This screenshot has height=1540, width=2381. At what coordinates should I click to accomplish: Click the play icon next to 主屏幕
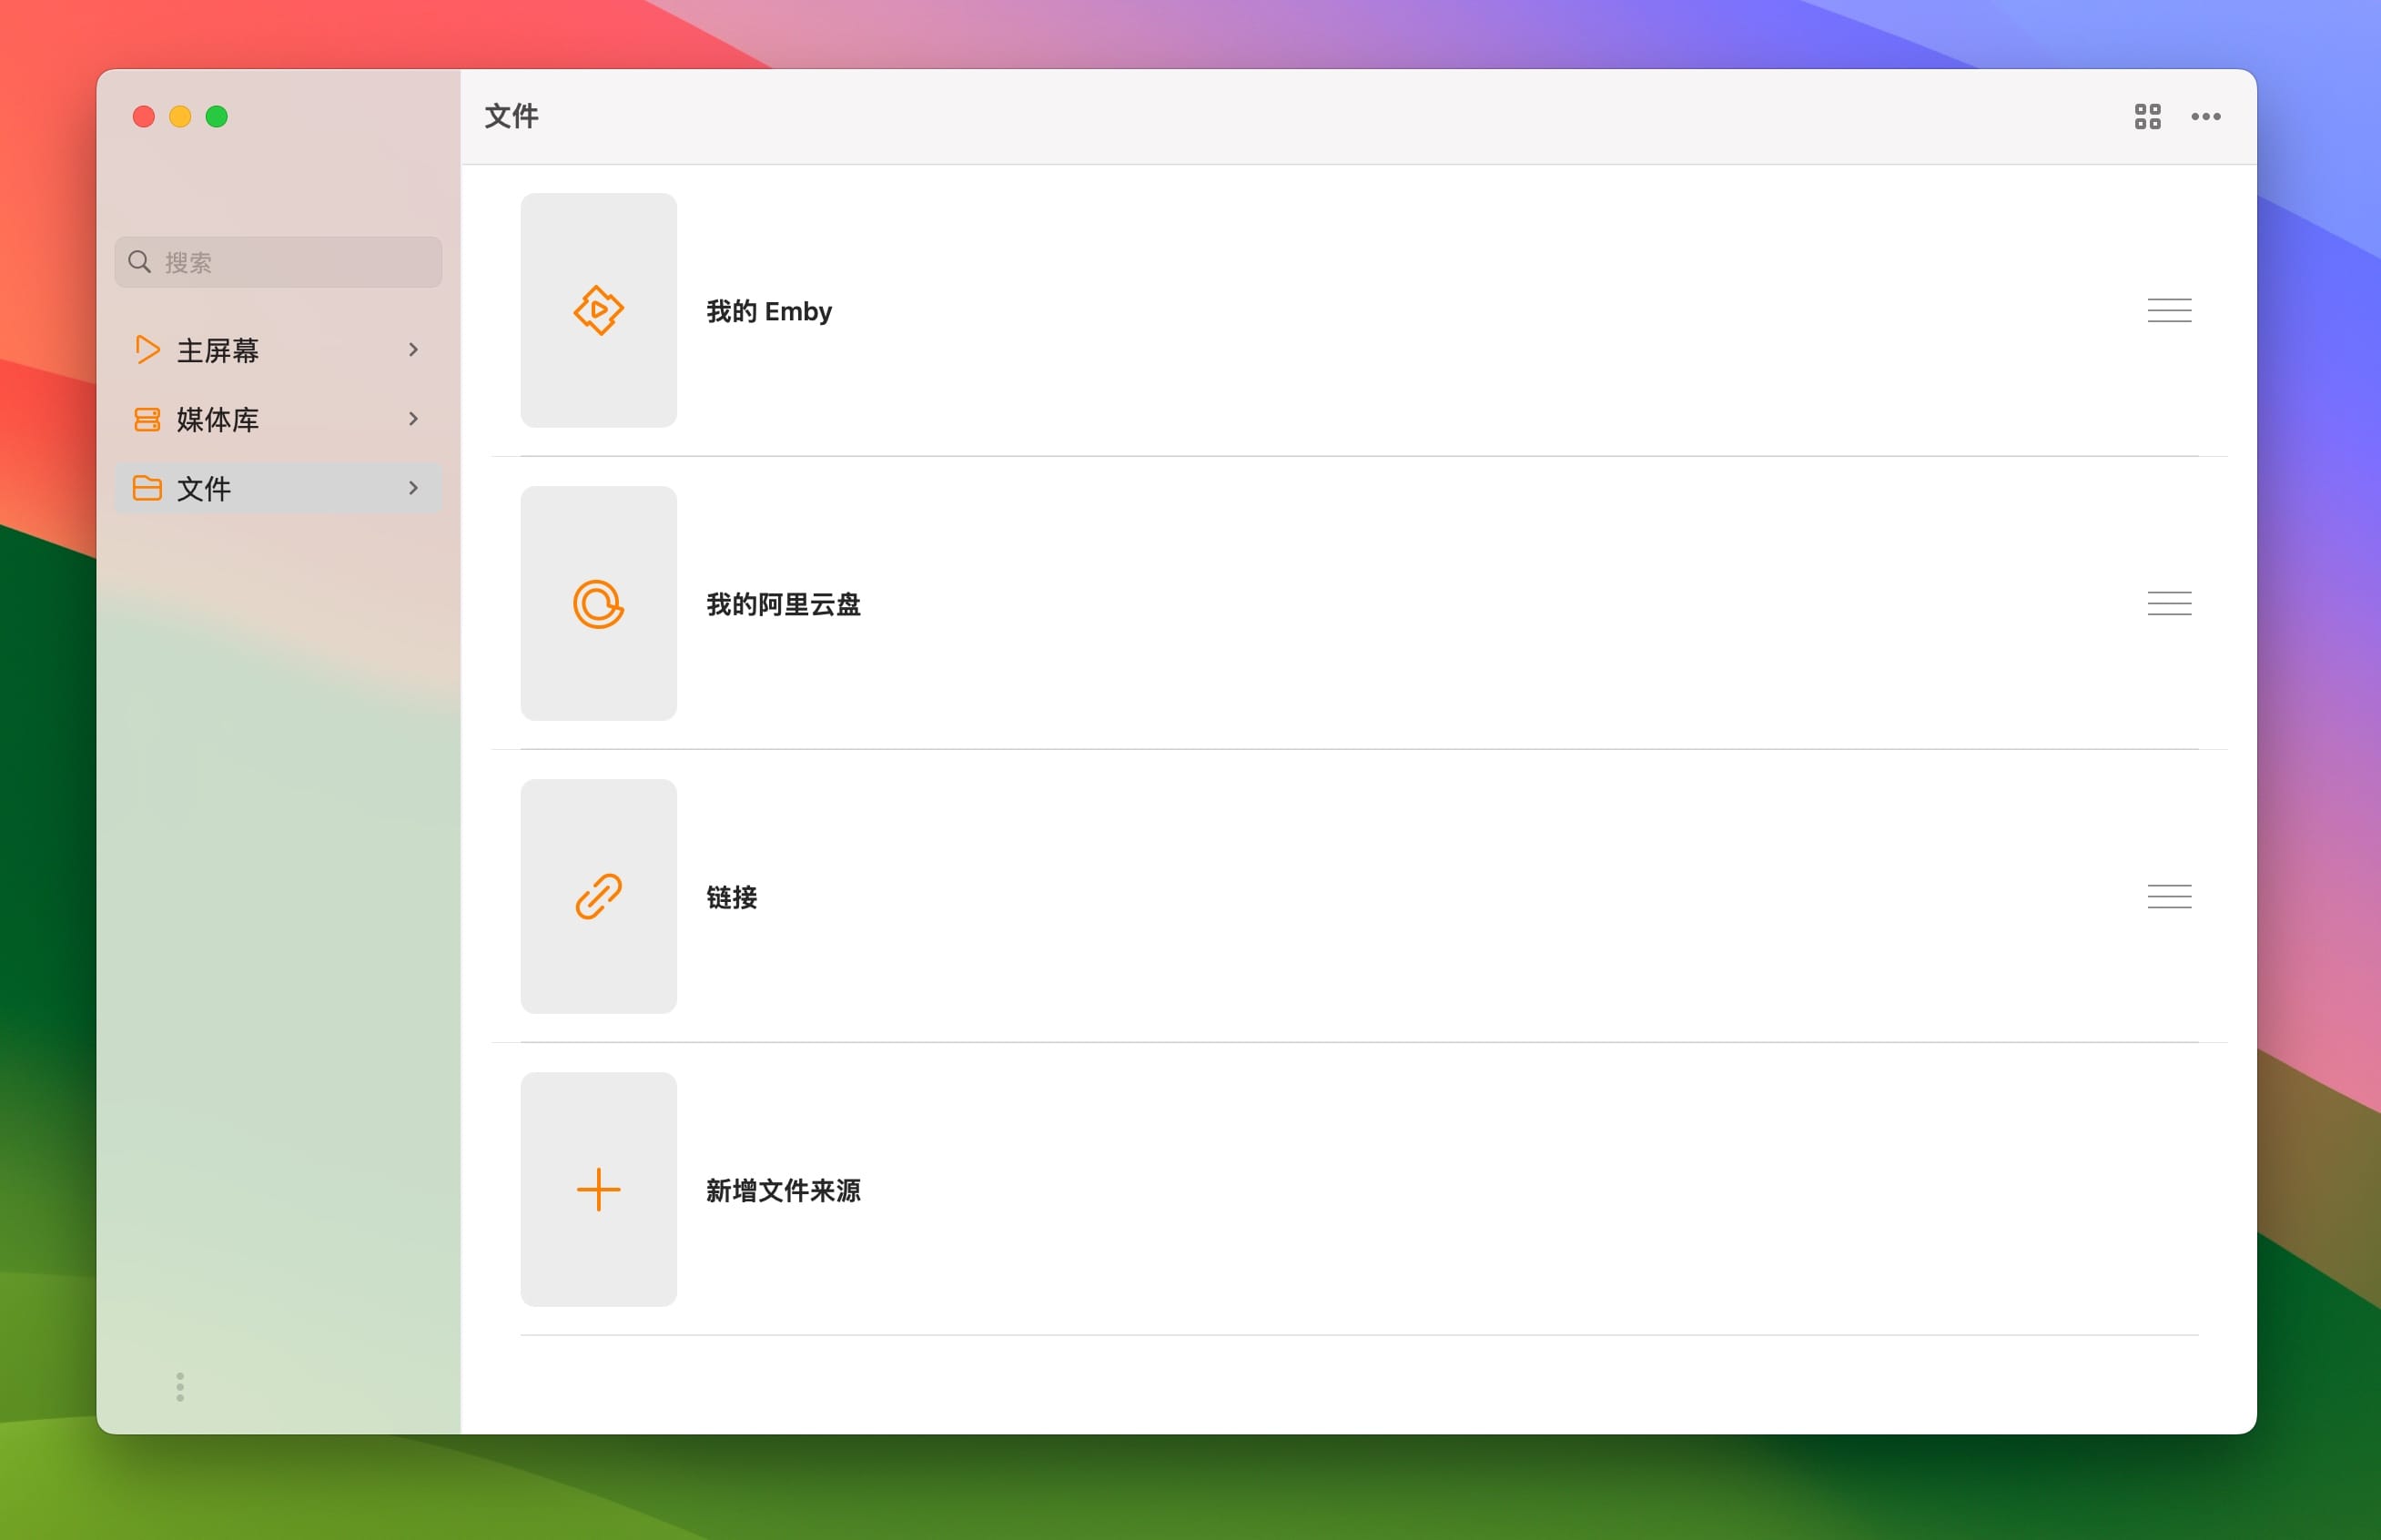point(147,350)
